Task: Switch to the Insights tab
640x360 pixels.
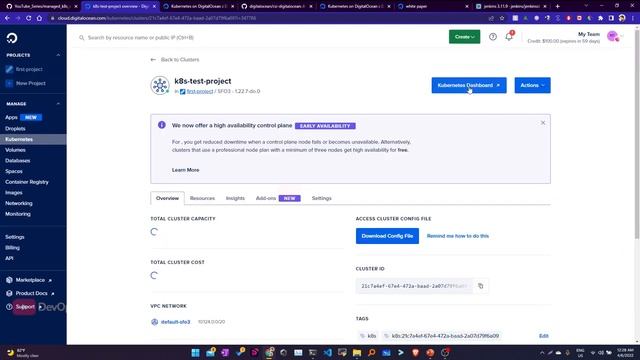Action: pos(235,198)
